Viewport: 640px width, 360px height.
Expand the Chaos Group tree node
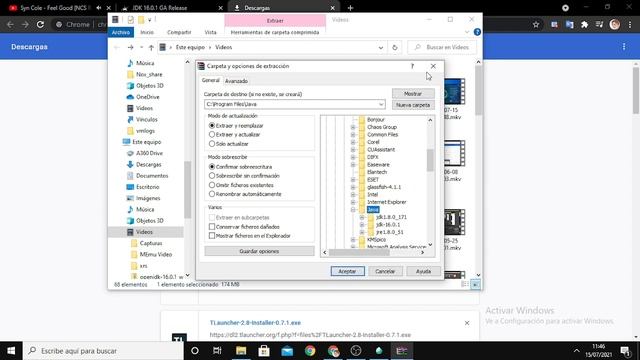(x=353, y=127)
